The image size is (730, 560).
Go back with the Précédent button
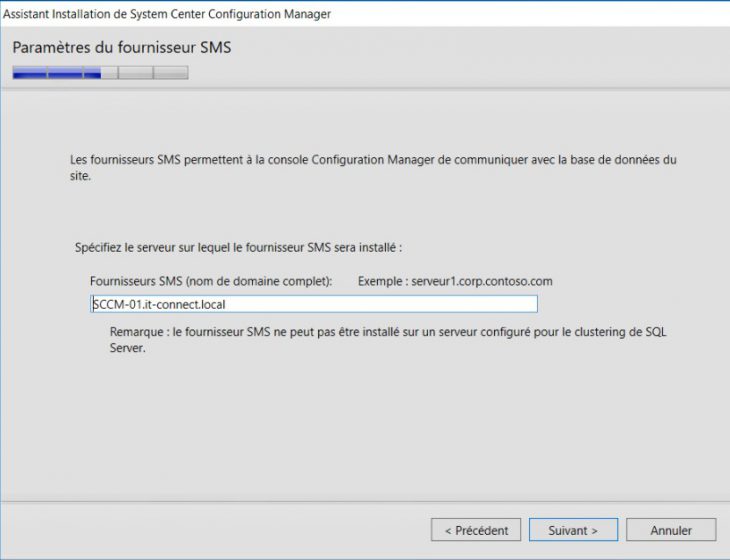click(x=476, y=530)
